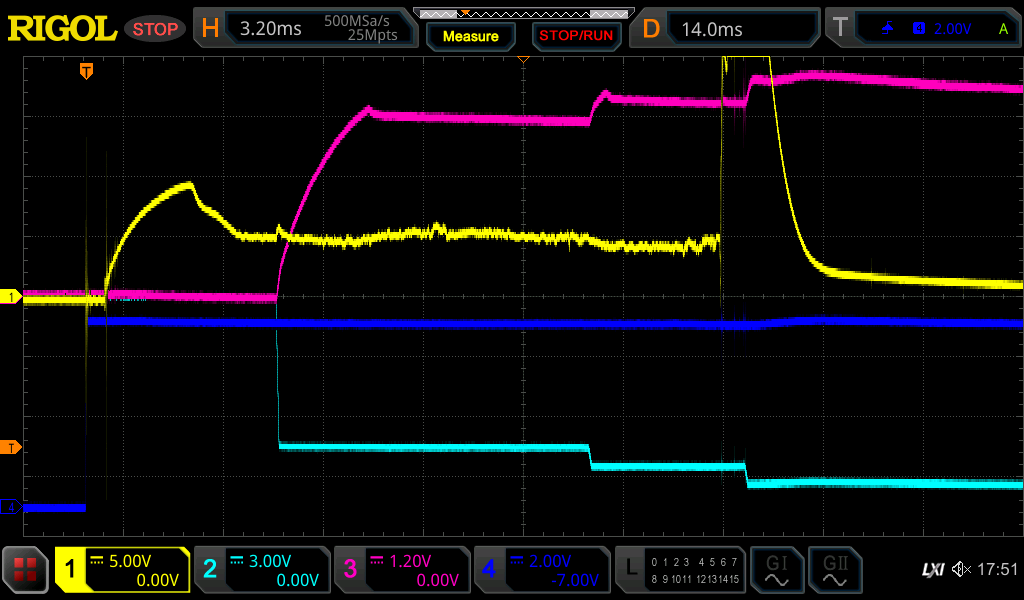
Task: Open the Measure menu
Action: [470, 36]
